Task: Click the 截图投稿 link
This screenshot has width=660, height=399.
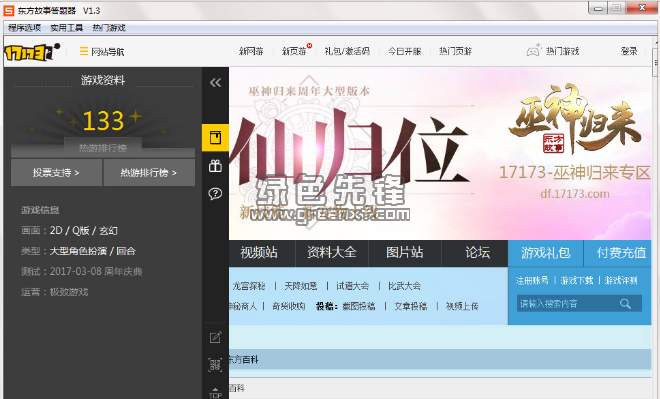Action: click(359, 306)
